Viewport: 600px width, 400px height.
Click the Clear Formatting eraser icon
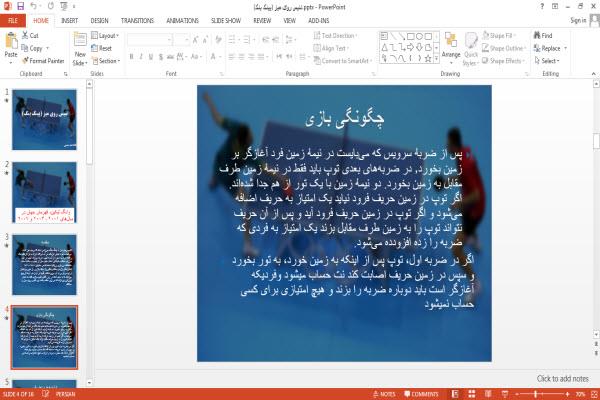click(x=219, y=39)
